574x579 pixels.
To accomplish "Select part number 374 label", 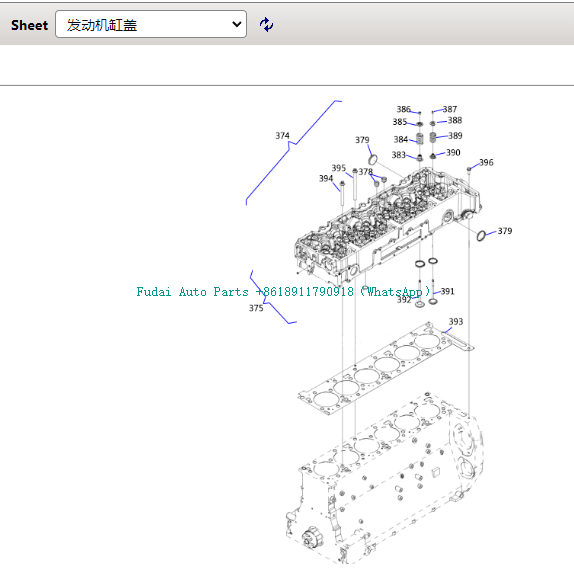I will point(282,136).
